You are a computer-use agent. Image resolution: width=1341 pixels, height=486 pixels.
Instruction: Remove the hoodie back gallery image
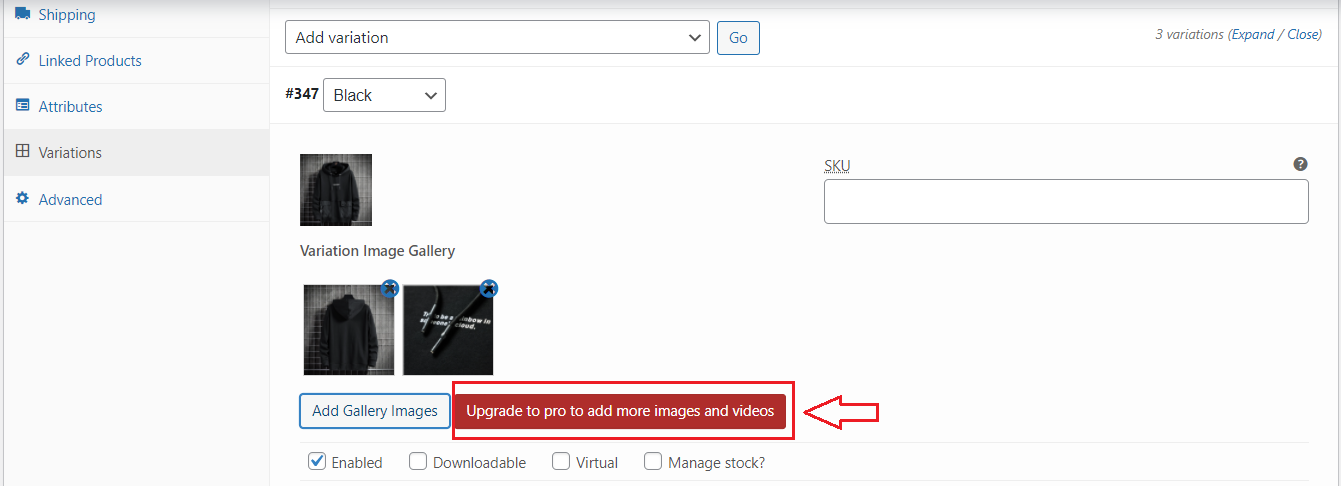coord(390,289)
